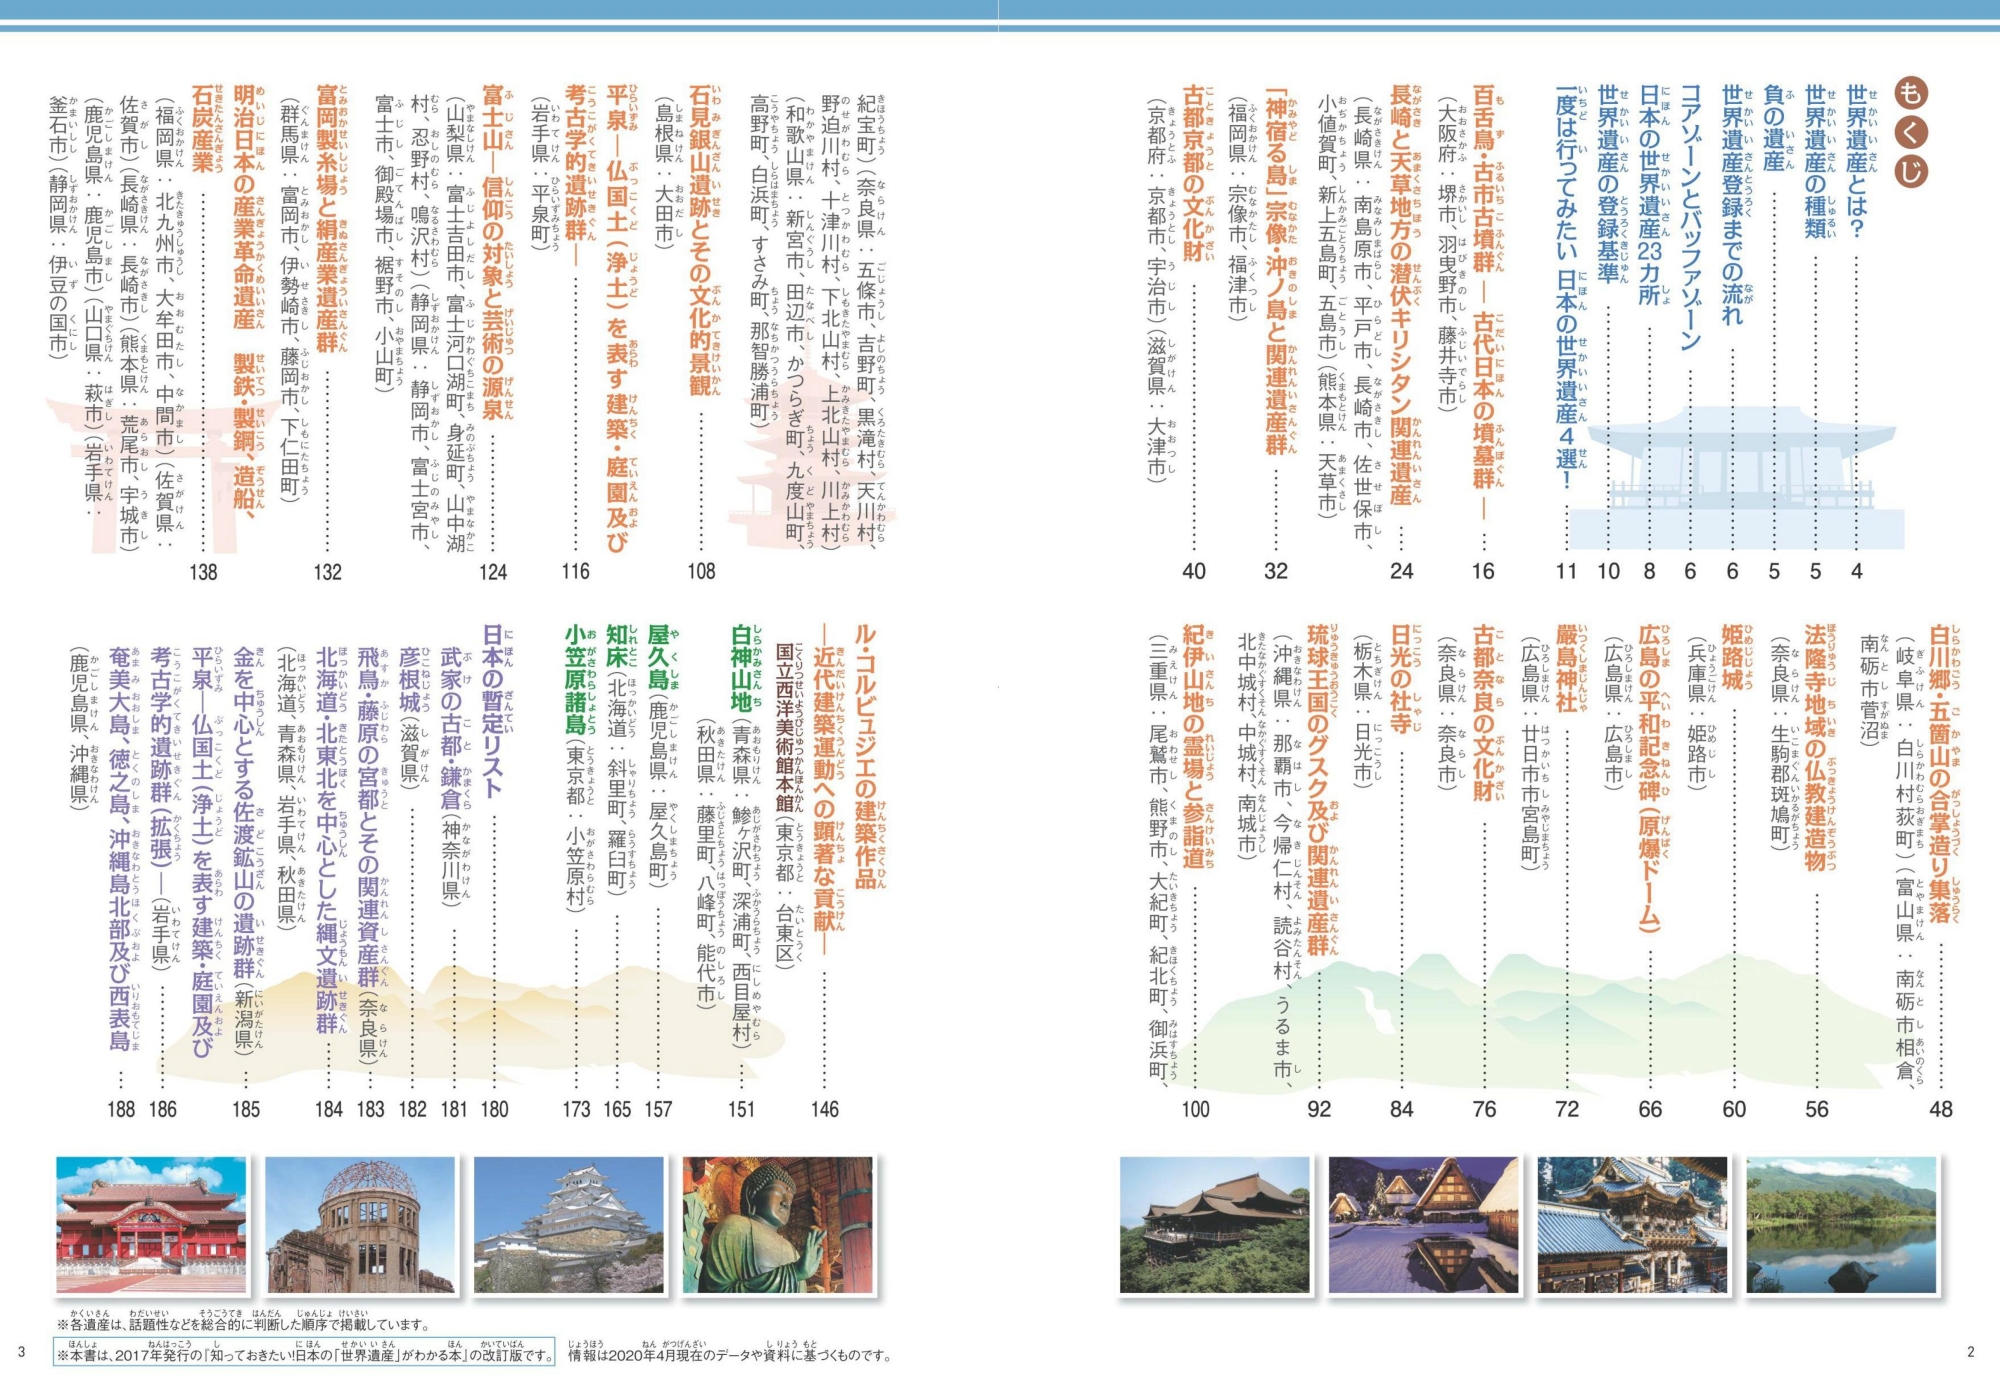Select the heading コアゾーンとバッファゾーン

pos(1691,216)
